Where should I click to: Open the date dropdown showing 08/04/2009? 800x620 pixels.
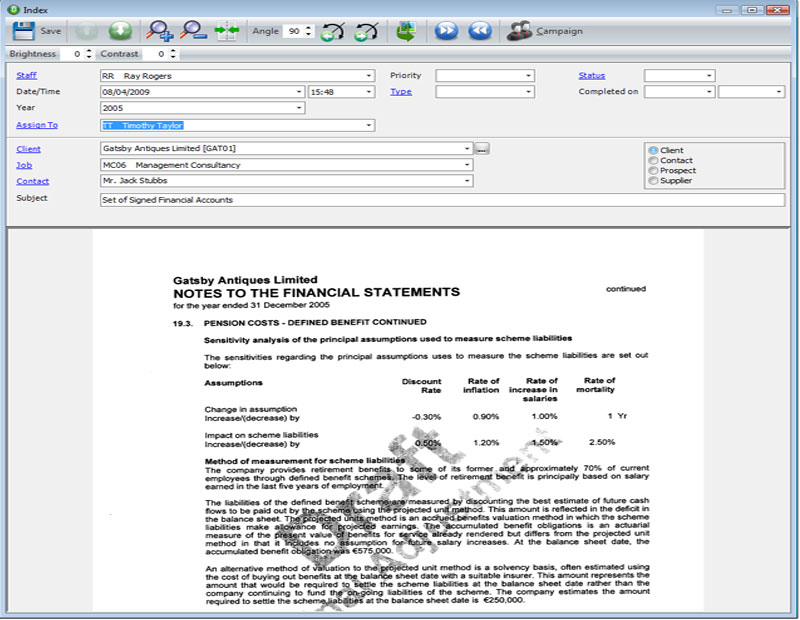click(x=299, y=92)
